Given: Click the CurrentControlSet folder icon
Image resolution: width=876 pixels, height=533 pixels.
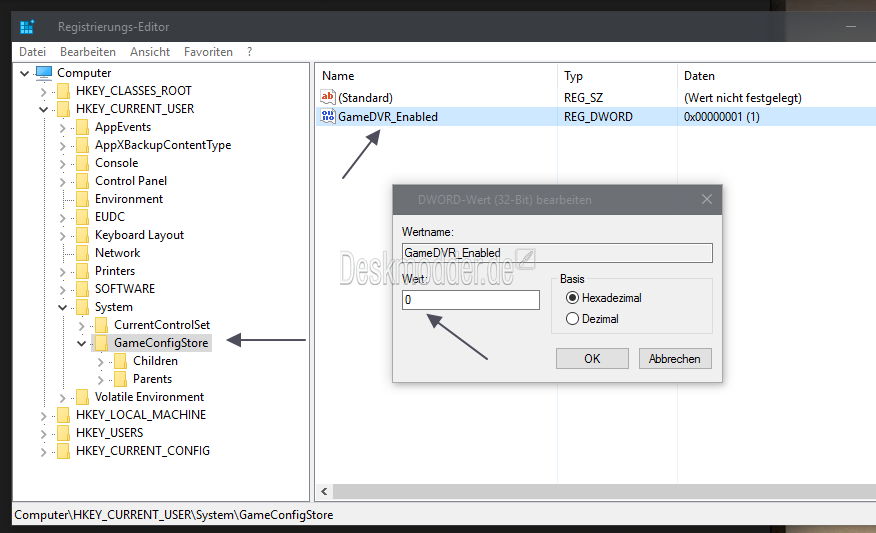Looking at the screenshot, I should click(x=102, y=325).
